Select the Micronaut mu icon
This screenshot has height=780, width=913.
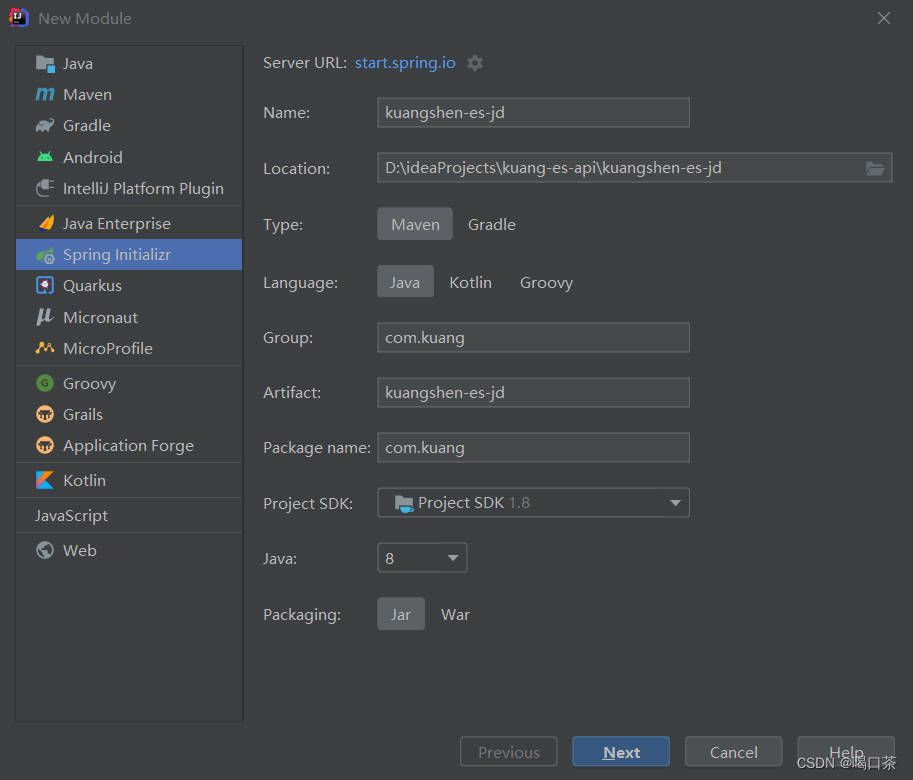[x=45, y=317]
